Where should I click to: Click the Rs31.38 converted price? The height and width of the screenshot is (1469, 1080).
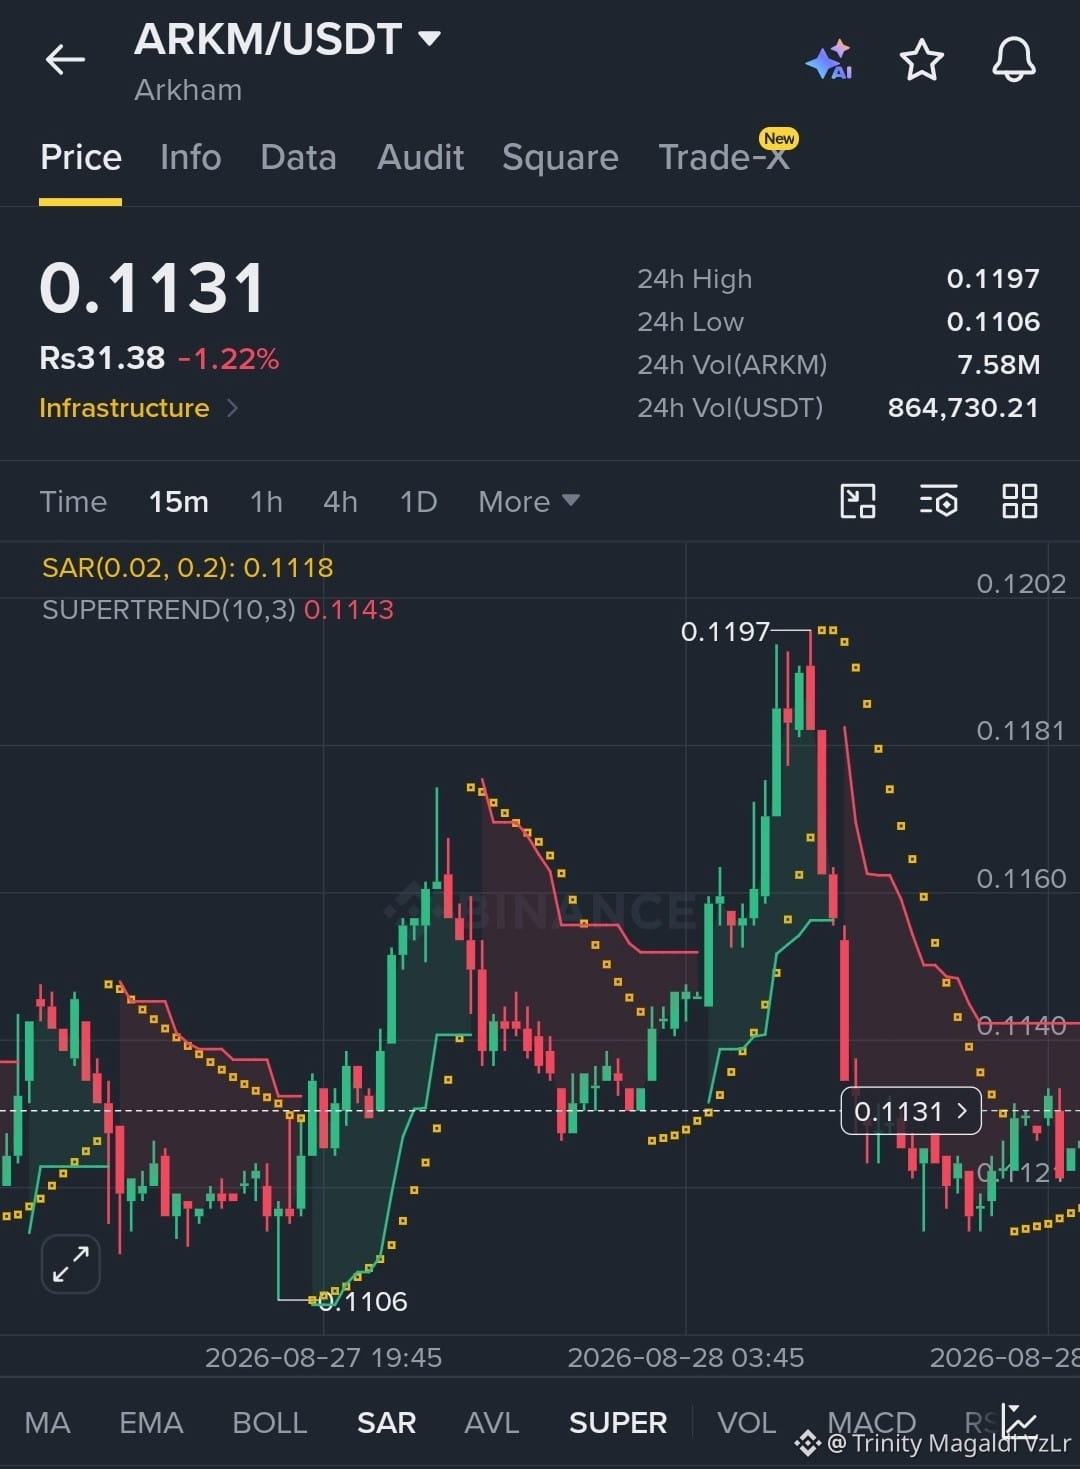click(102, 358)
